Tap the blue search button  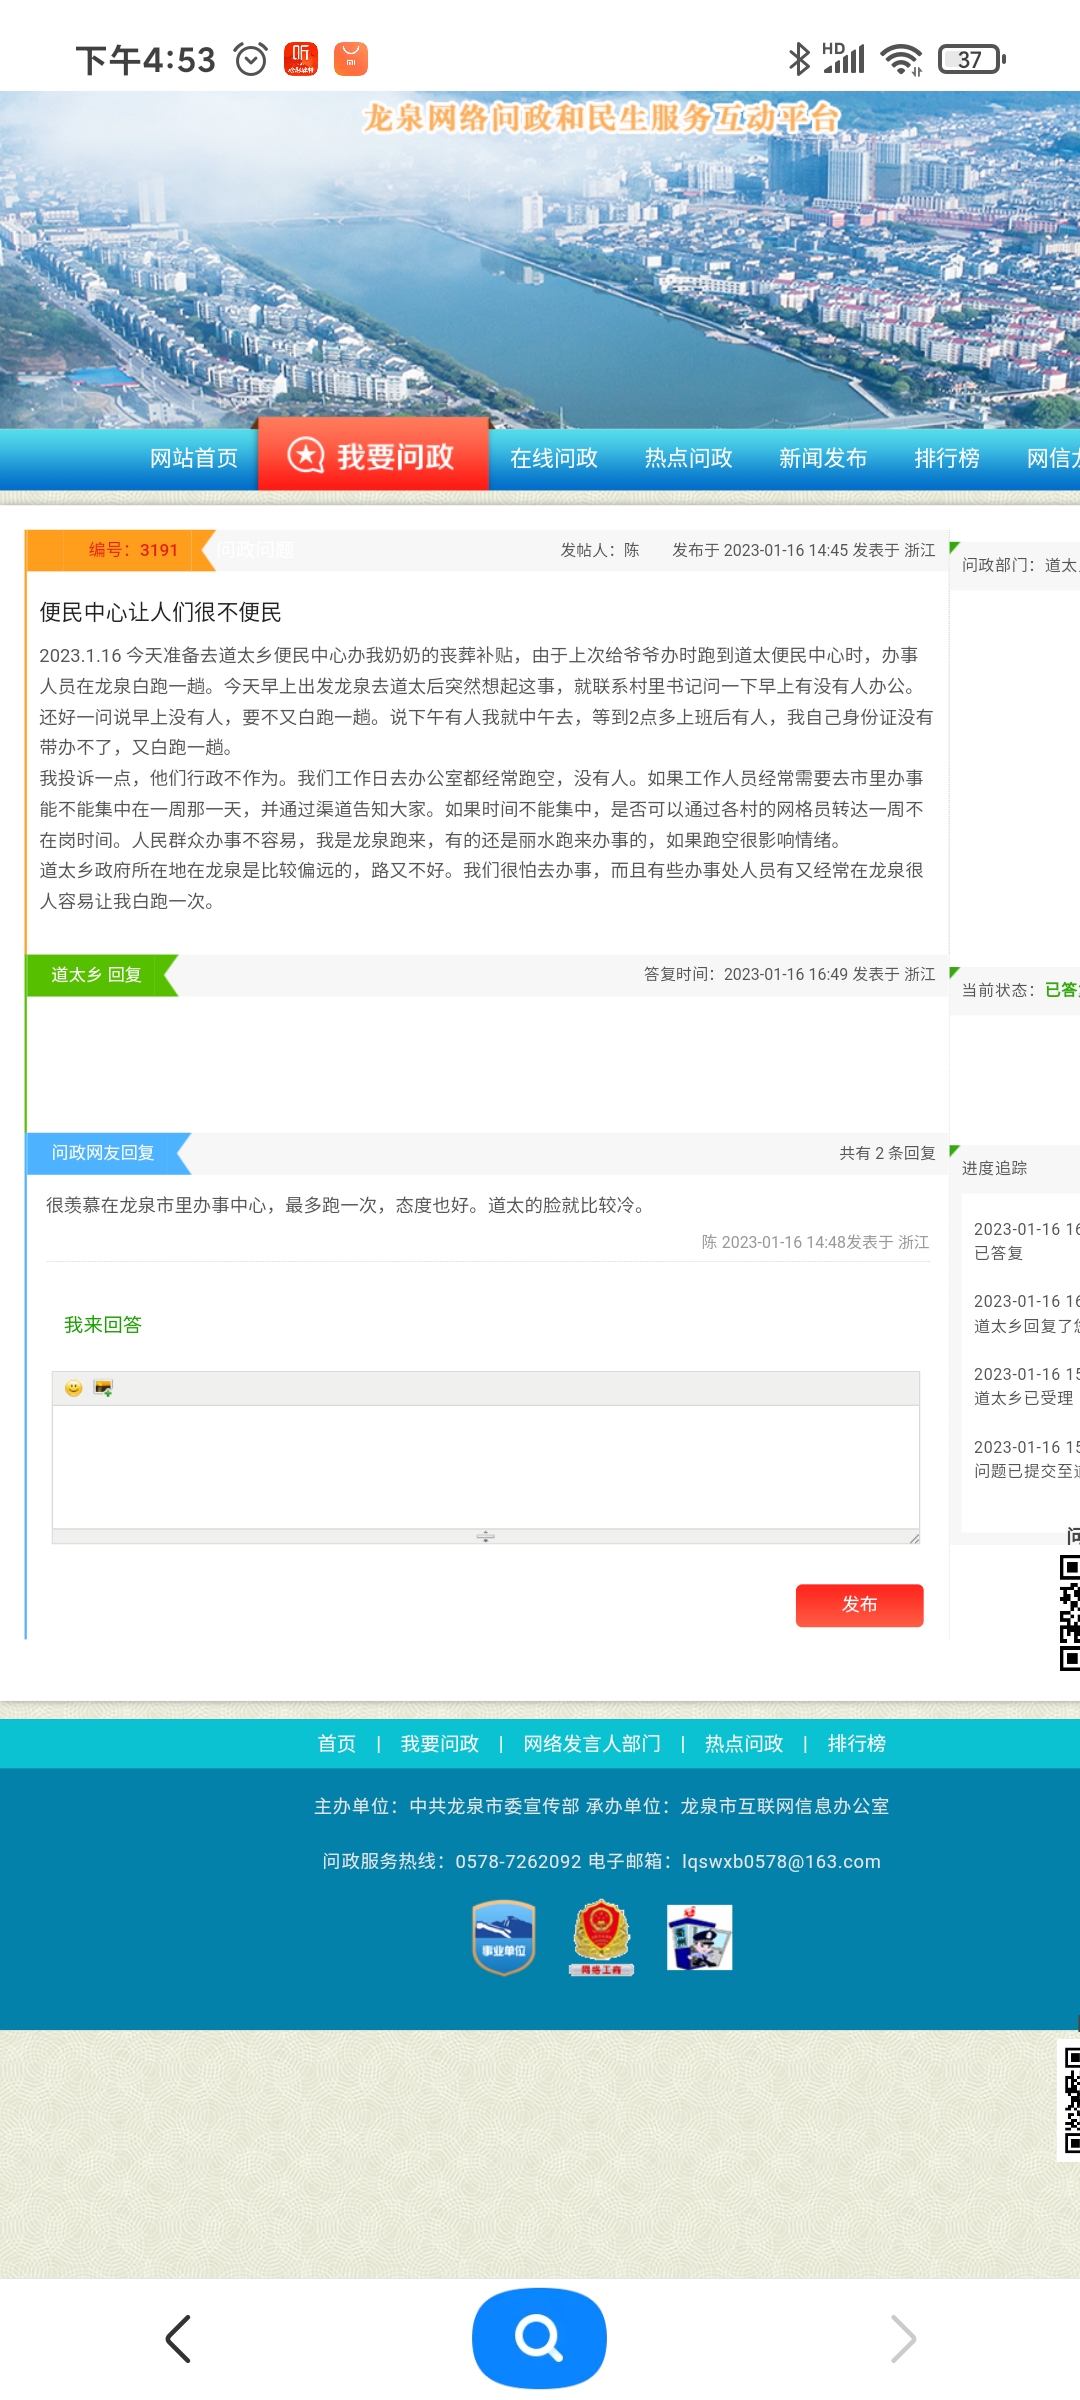coord(539,2338)
